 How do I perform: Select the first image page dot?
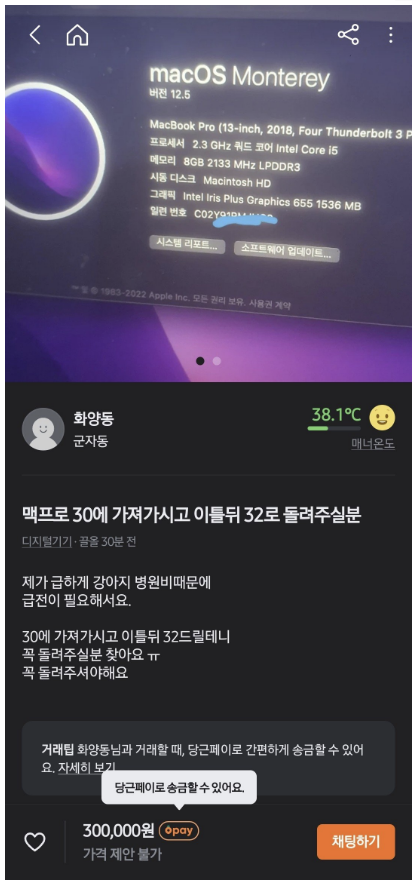coord(200,361)
